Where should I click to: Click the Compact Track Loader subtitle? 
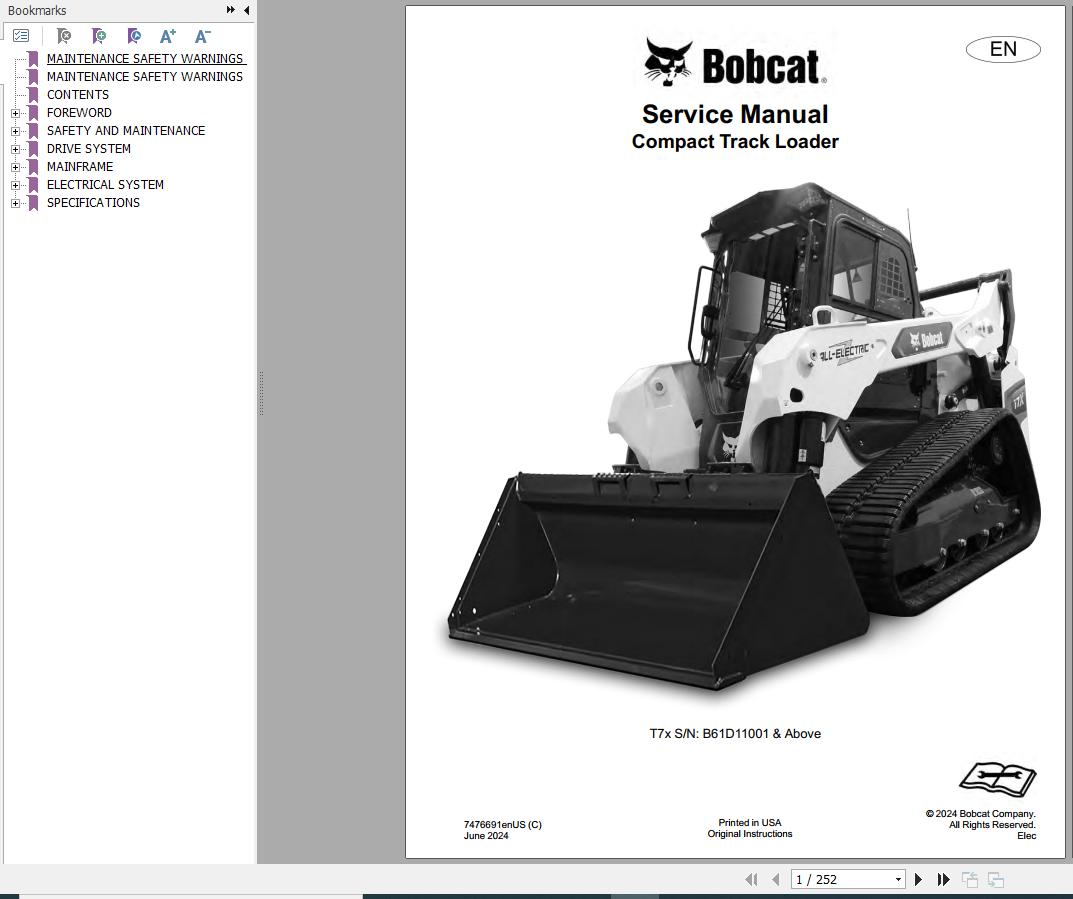[x=735, y=142]
